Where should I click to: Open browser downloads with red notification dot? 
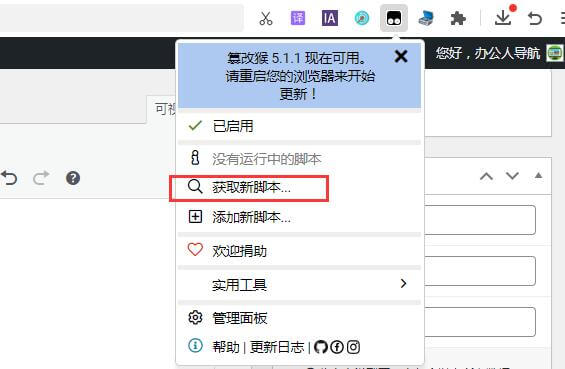[x=504, y=16]
